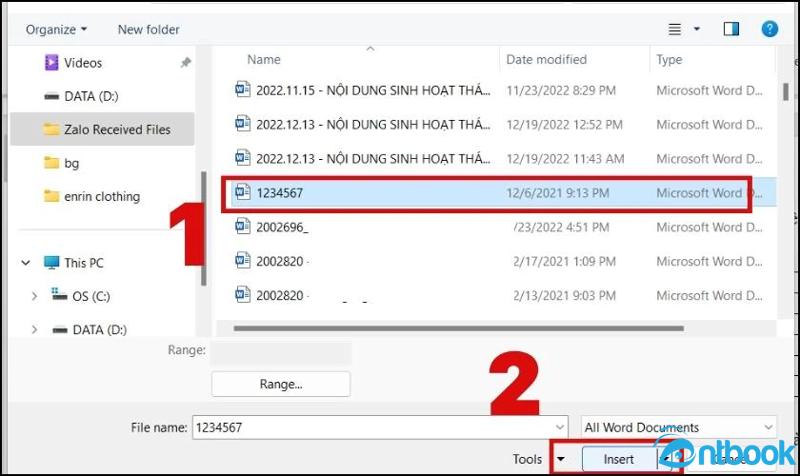Select the Zalo Received Files folder
Viewport: 800px width, 476px height.
(102, 130)
